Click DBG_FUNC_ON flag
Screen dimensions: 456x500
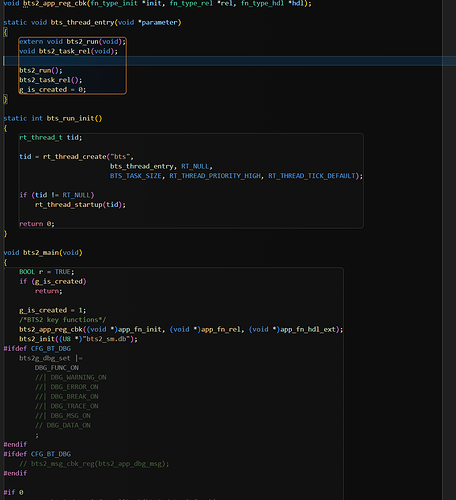57,368
